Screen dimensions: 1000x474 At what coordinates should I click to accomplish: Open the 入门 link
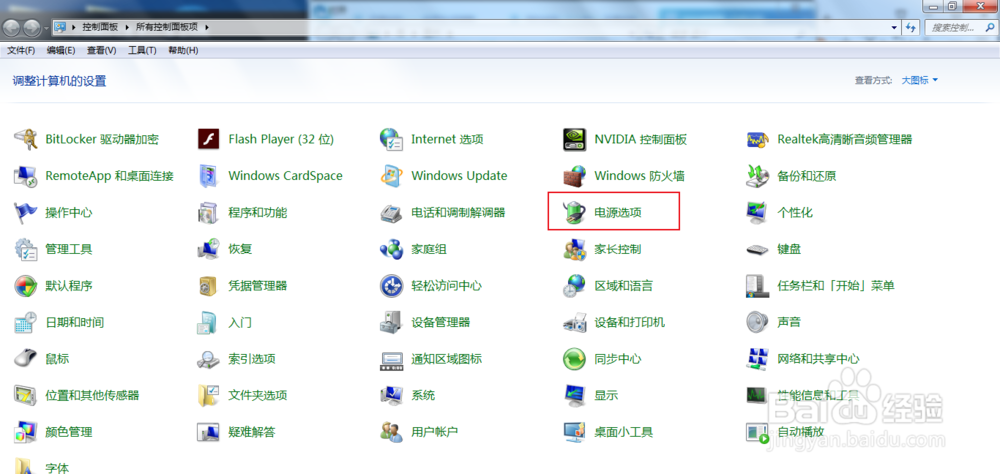(x=240, y=322)
